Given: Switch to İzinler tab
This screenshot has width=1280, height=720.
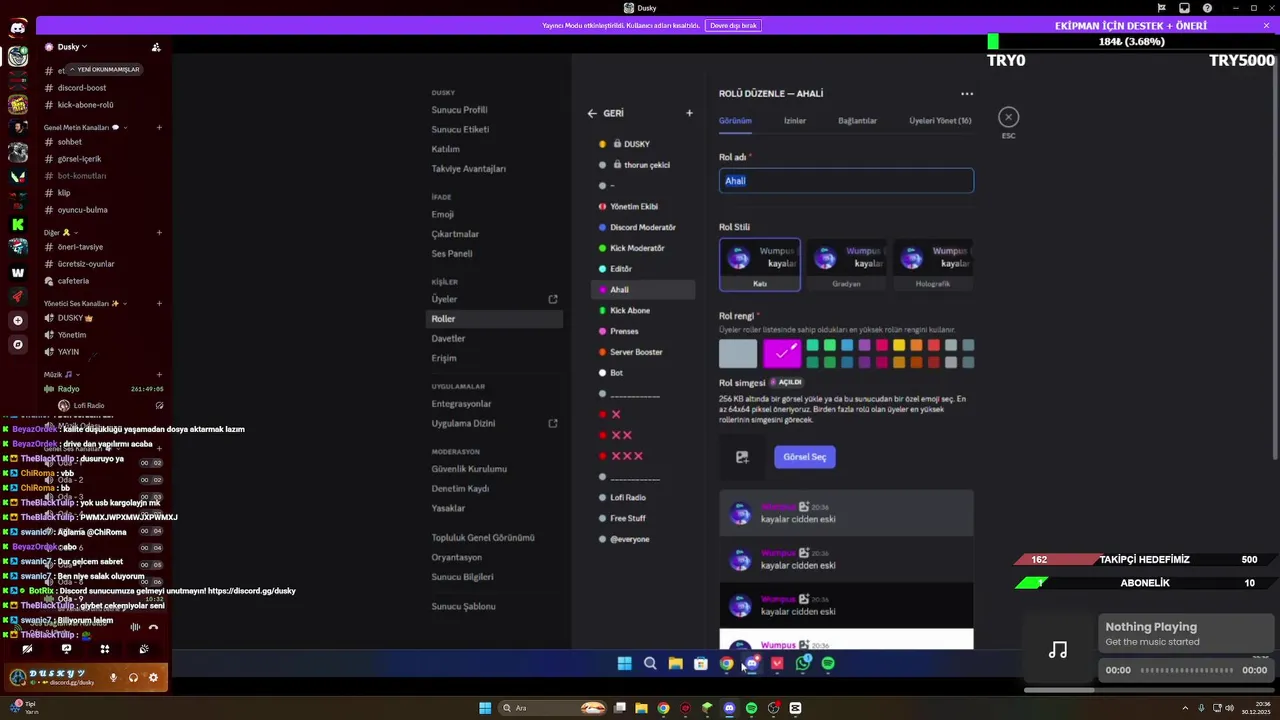Looking at the screenshot, I should point(795,121).
